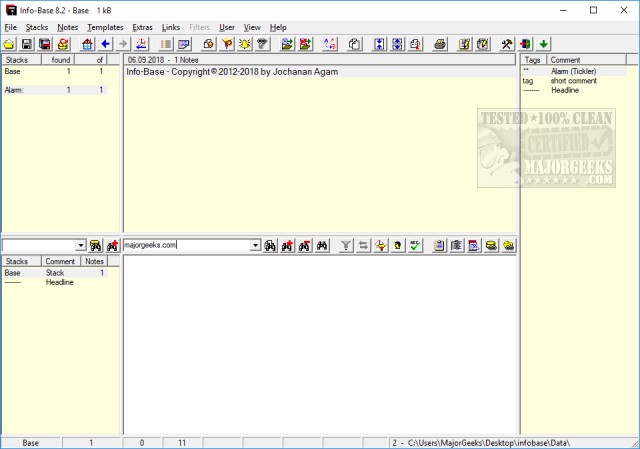The width and height of the screenshot is (640, 449).
Task: Click the blue back arrow icon
Action: [105, 44]
